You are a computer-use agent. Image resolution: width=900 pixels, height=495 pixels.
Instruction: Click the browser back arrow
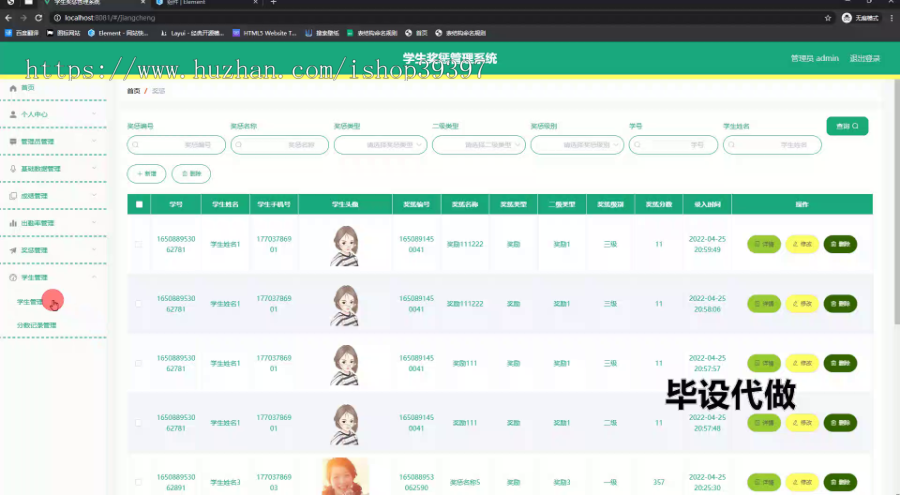pos(8,18)
